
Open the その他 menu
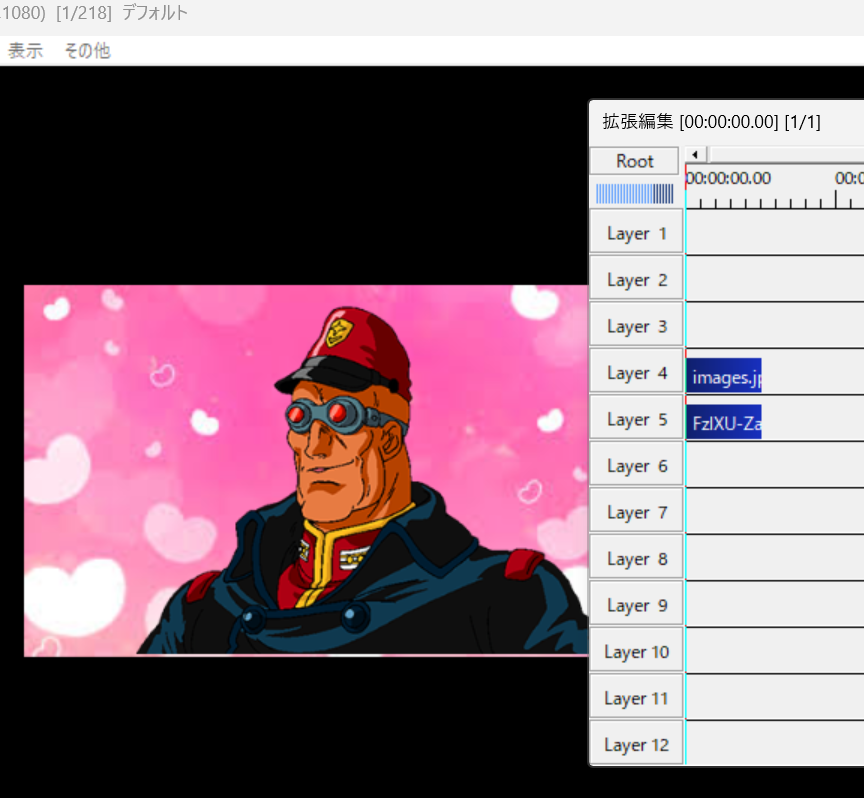[87, 51]
